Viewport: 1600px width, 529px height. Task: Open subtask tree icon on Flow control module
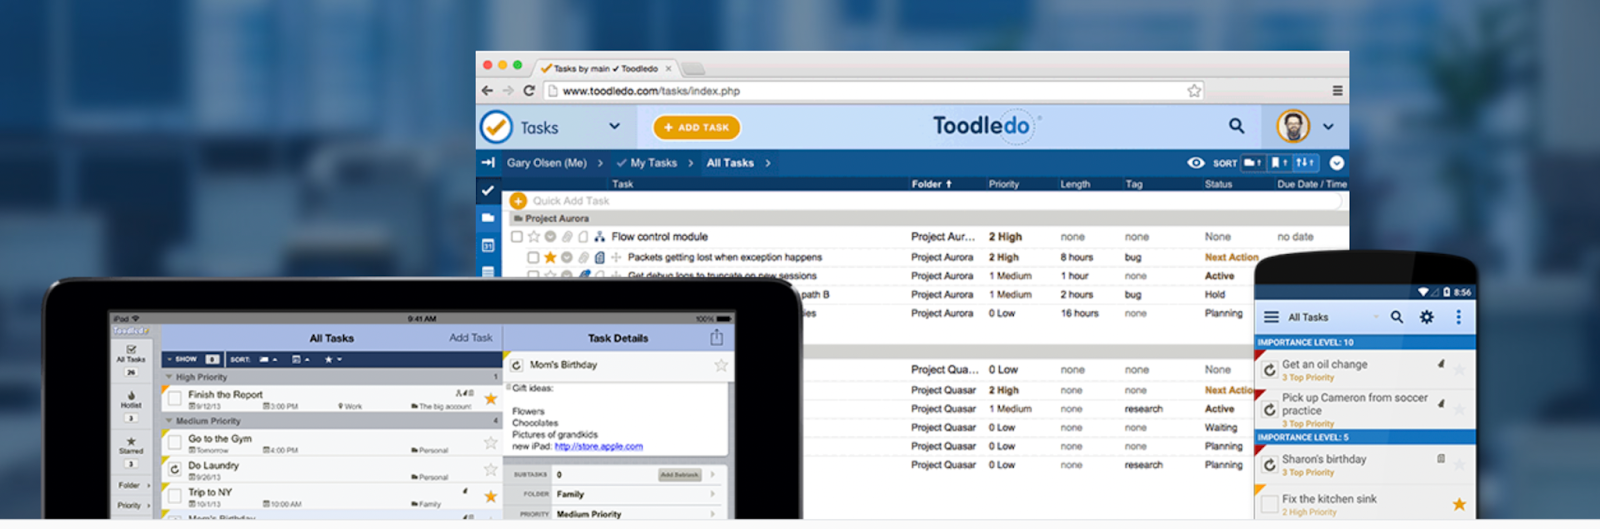599,237
